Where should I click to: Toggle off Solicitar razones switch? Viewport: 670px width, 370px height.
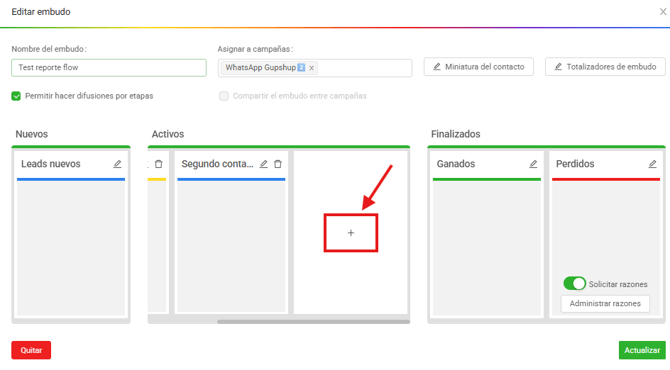[574, 284]
